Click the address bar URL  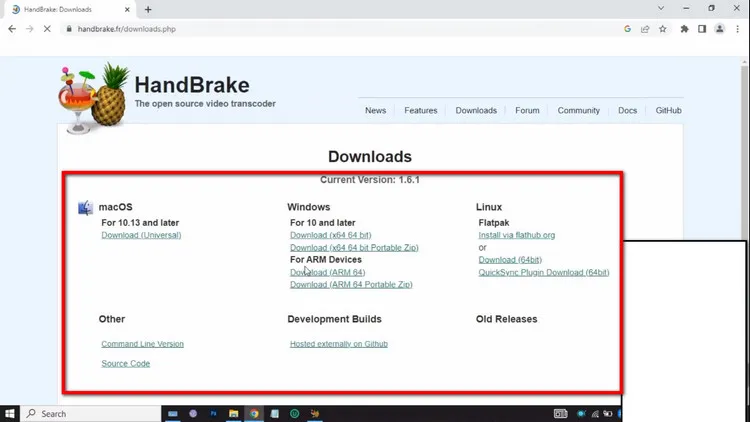[127, 29]
